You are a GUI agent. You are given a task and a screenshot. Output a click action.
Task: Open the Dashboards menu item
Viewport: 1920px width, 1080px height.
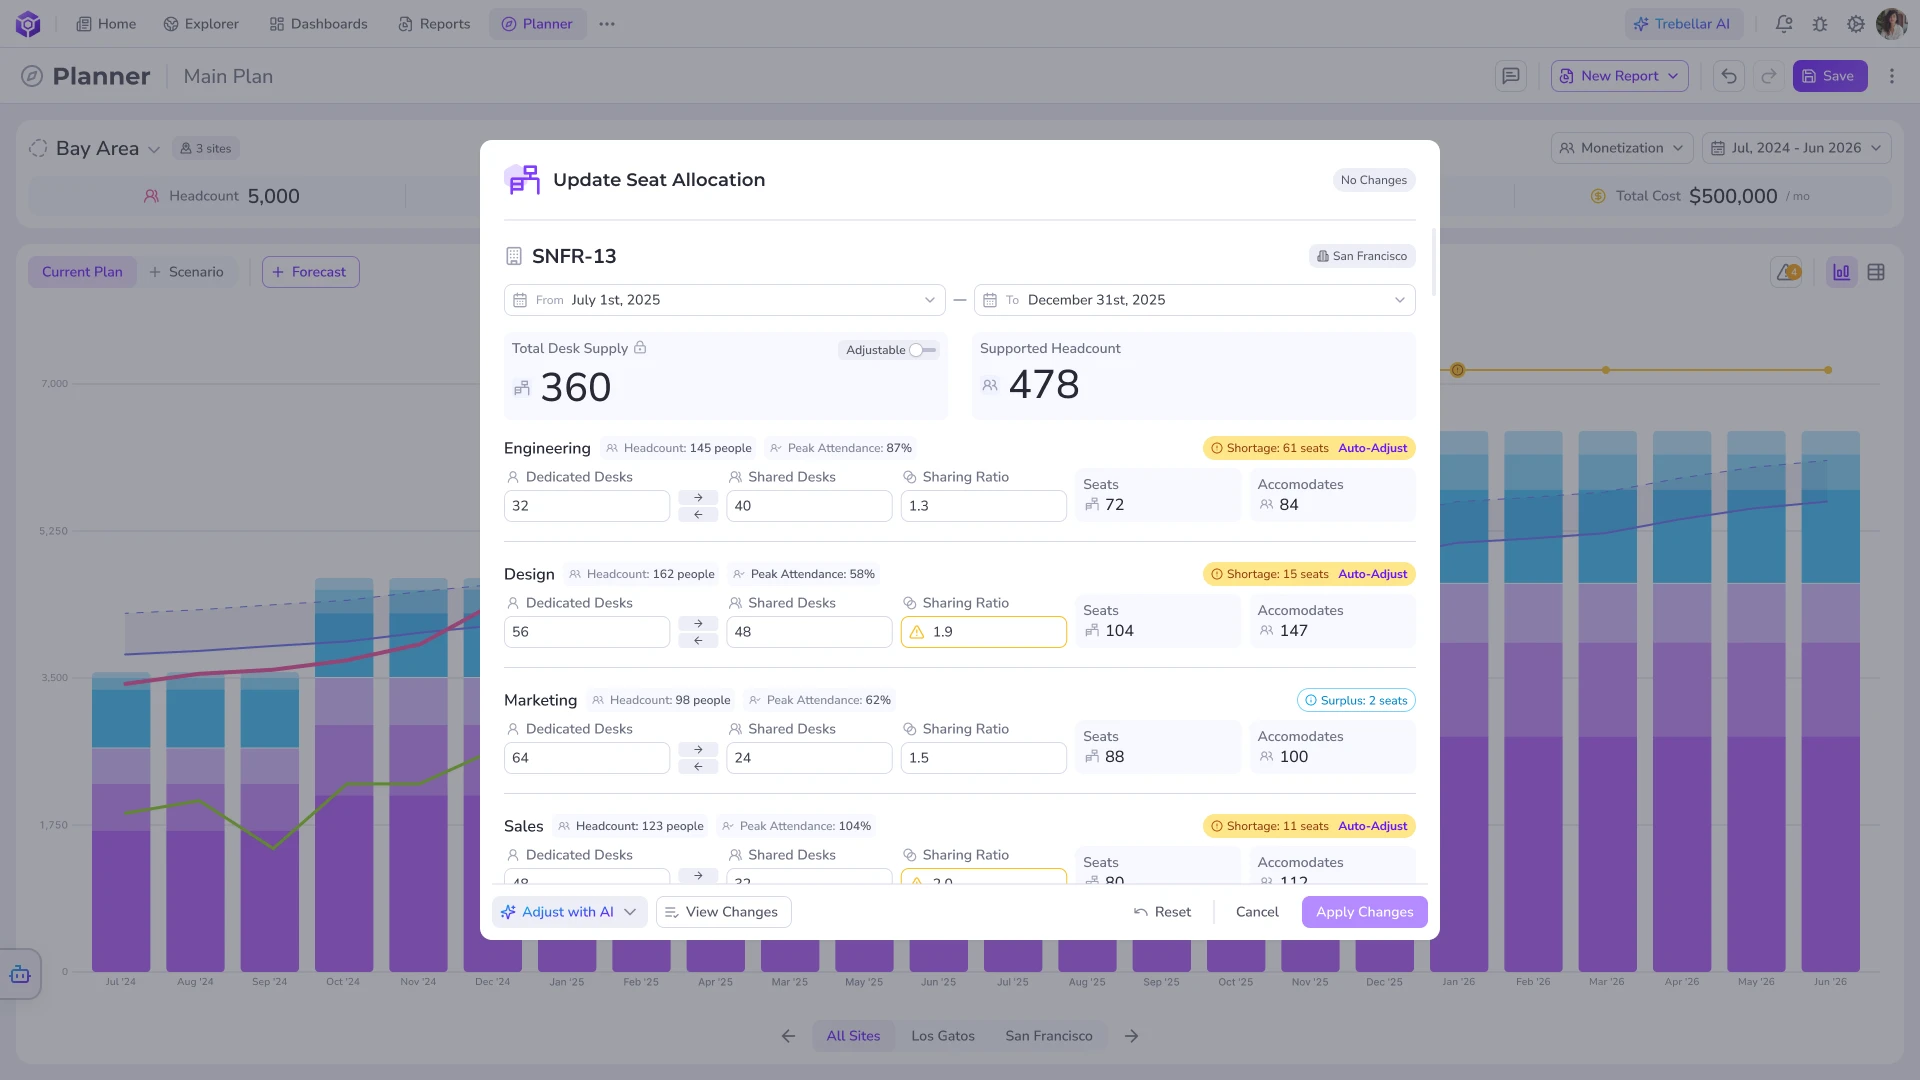click(318, 24)
